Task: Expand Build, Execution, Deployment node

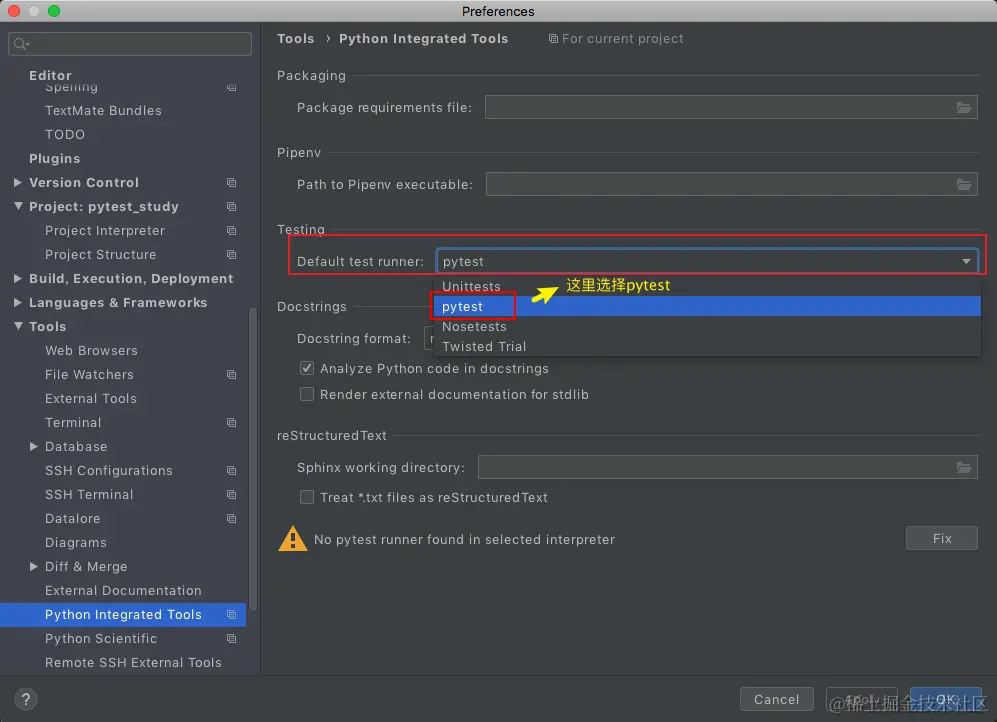Action: point(18,278)
